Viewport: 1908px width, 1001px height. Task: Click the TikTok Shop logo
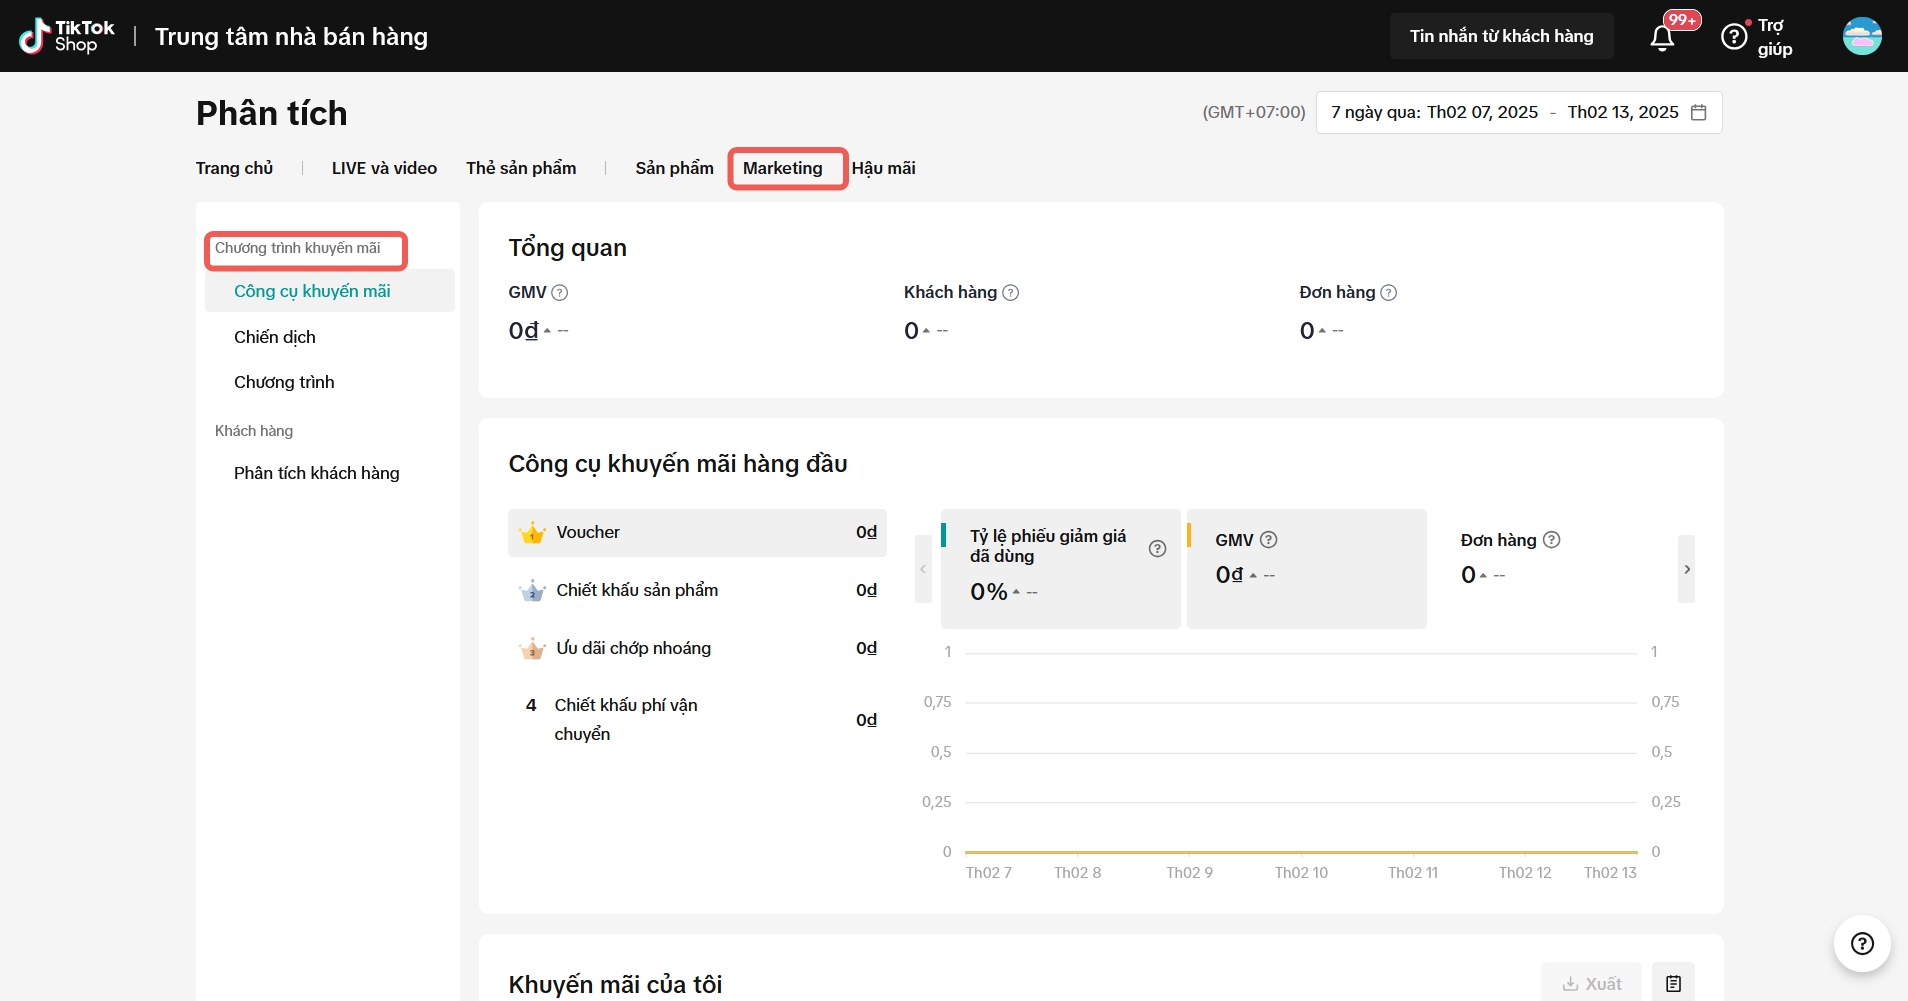67,36
